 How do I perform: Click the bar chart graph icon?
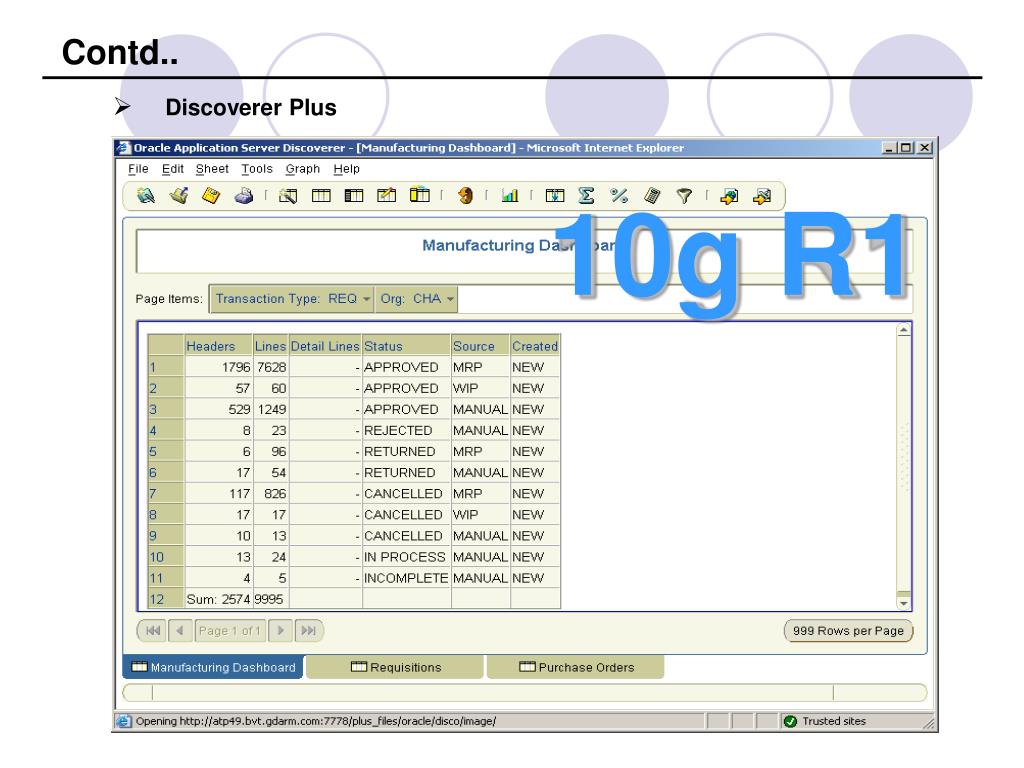coord(509,195)
